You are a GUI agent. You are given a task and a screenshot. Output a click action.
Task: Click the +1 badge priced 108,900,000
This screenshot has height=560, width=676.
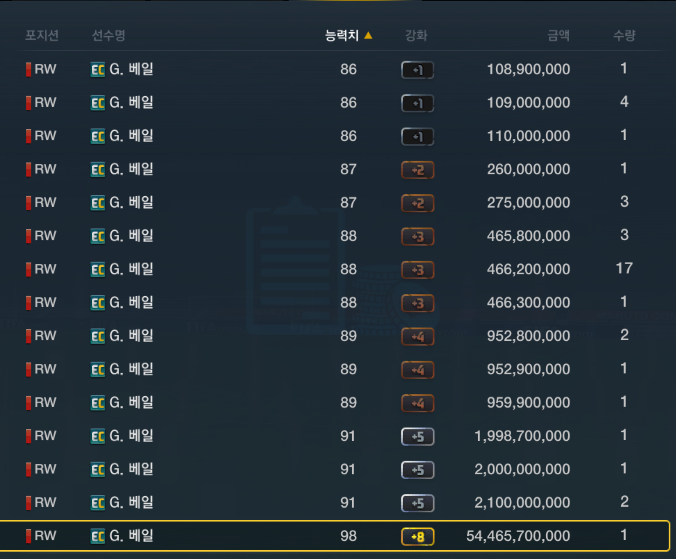tap(417, 70)
